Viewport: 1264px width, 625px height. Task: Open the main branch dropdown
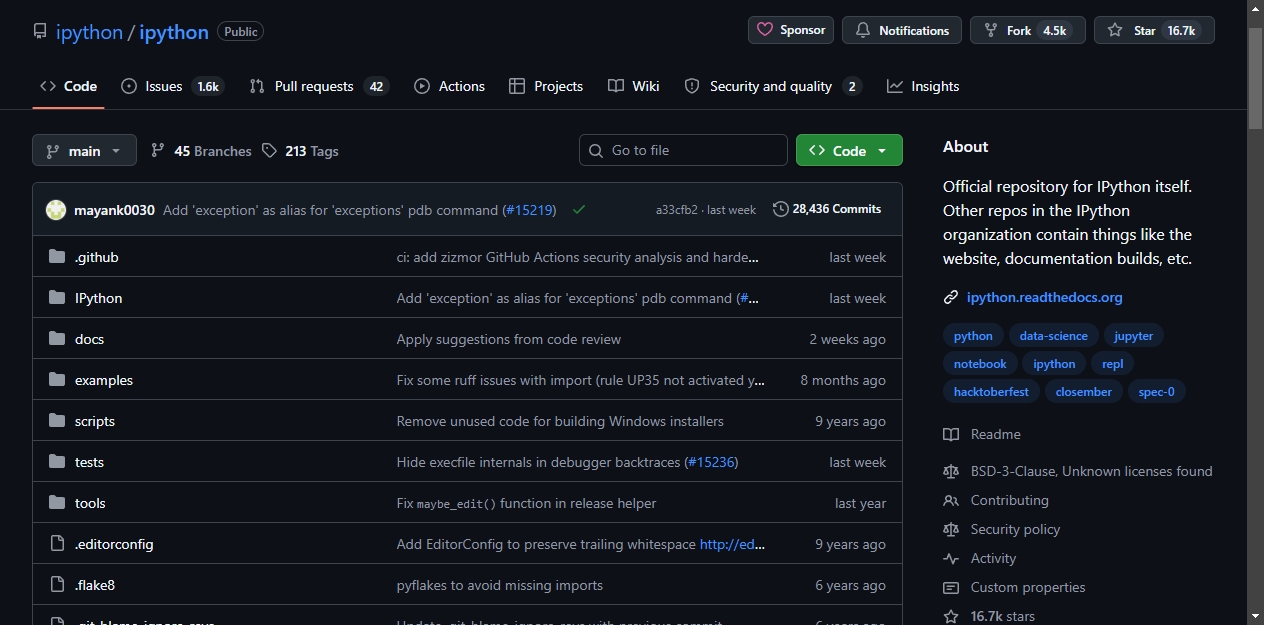(84, 150)
